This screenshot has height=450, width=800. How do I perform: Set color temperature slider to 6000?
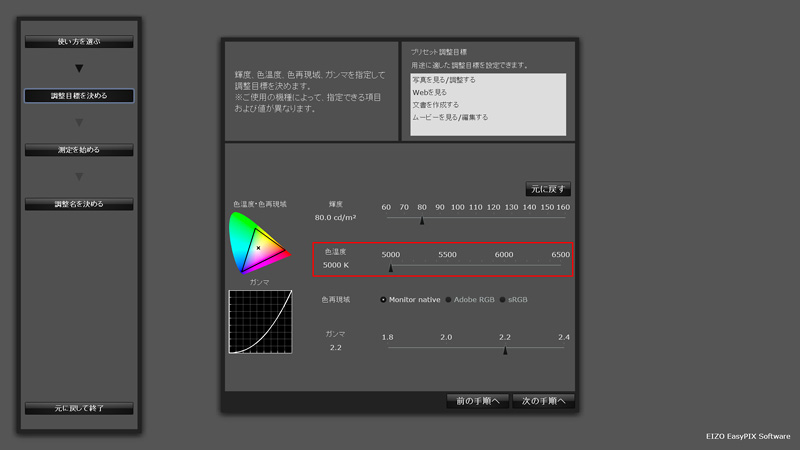pos(503,267)
